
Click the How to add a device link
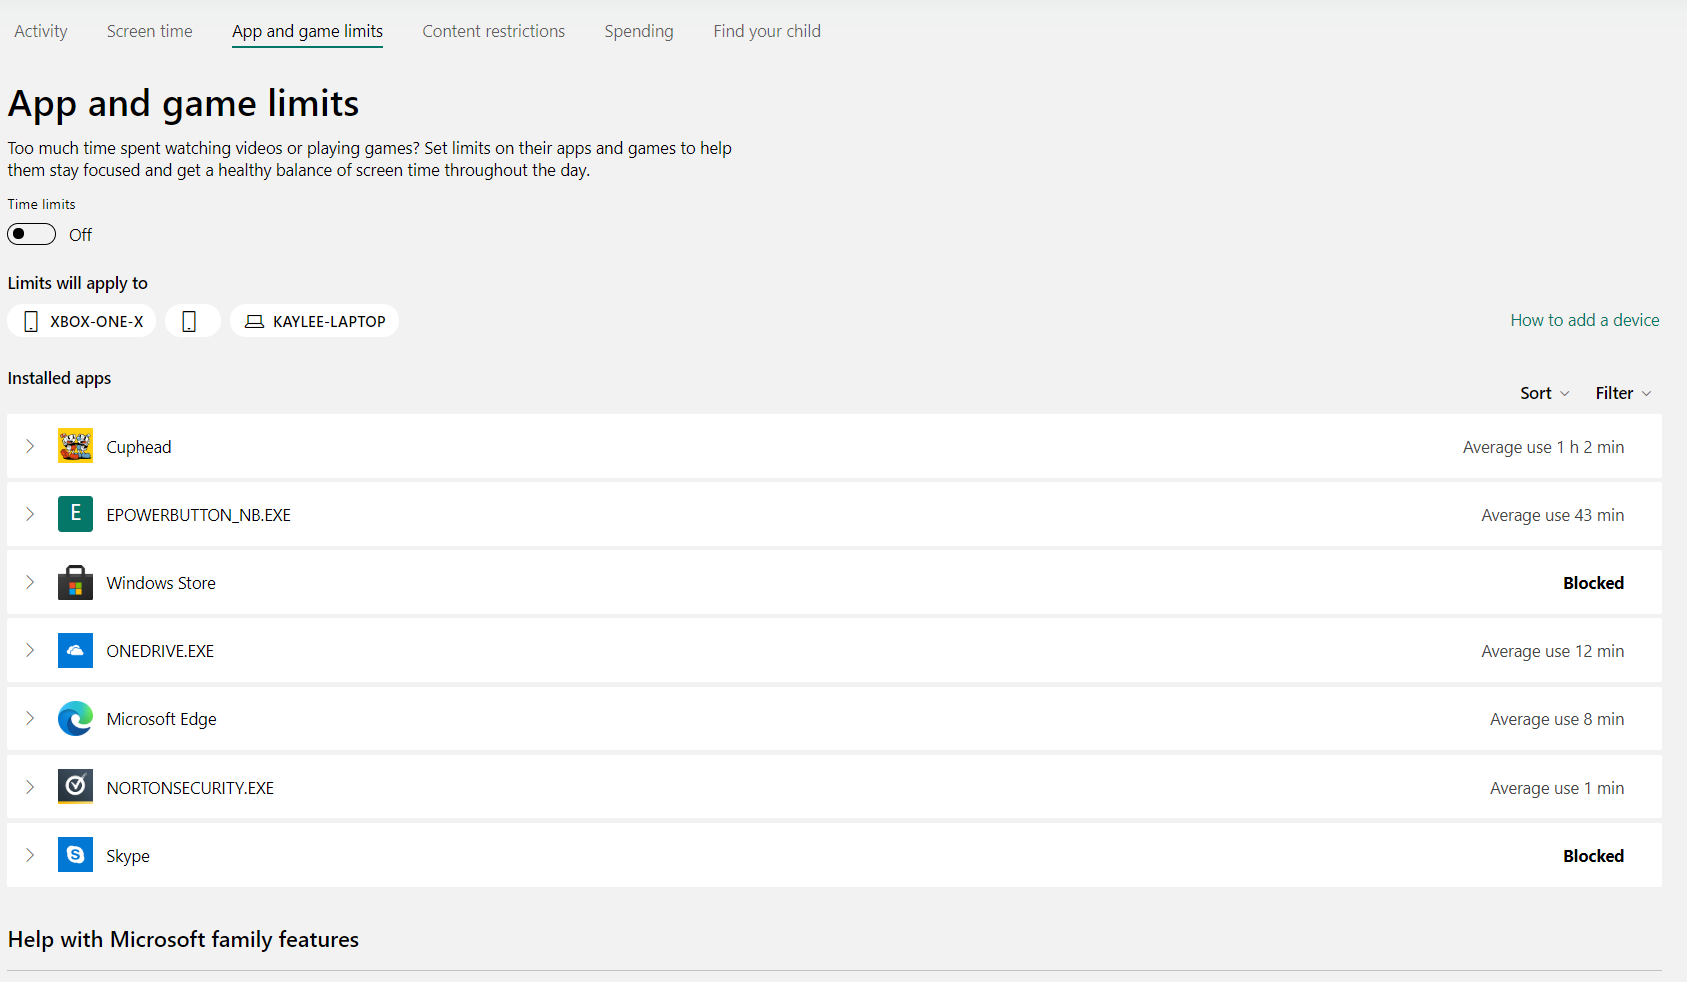point(1585,320)
